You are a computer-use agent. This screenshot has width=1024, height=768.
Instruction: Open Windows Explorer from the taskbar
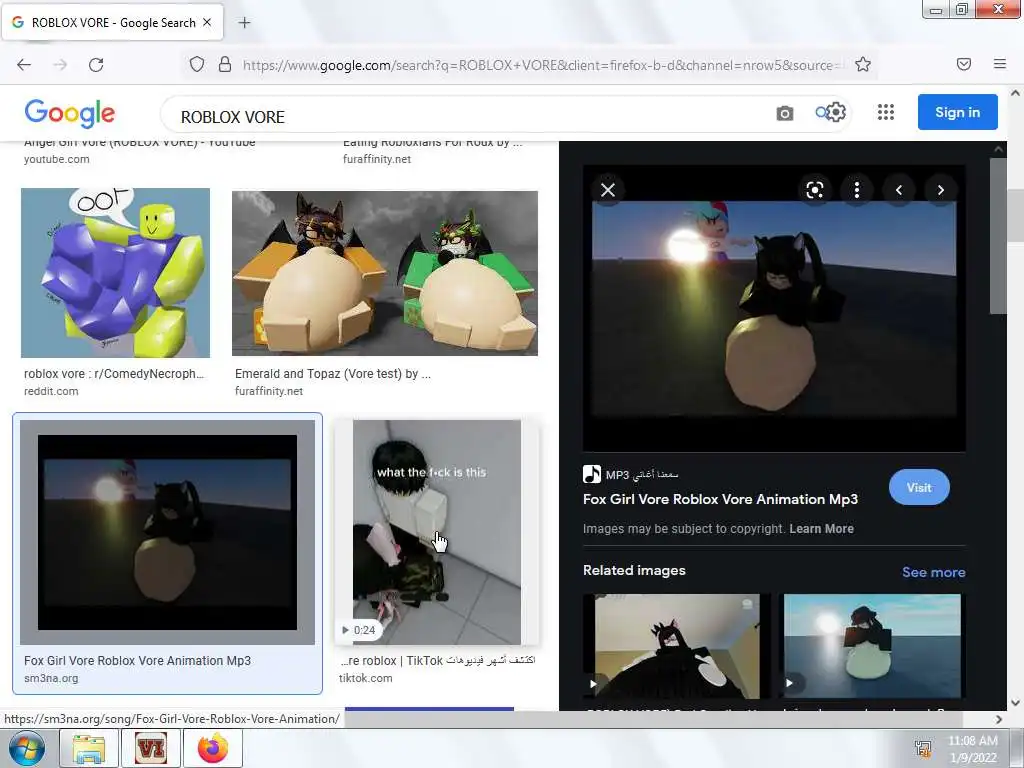[x=89, y=748]
